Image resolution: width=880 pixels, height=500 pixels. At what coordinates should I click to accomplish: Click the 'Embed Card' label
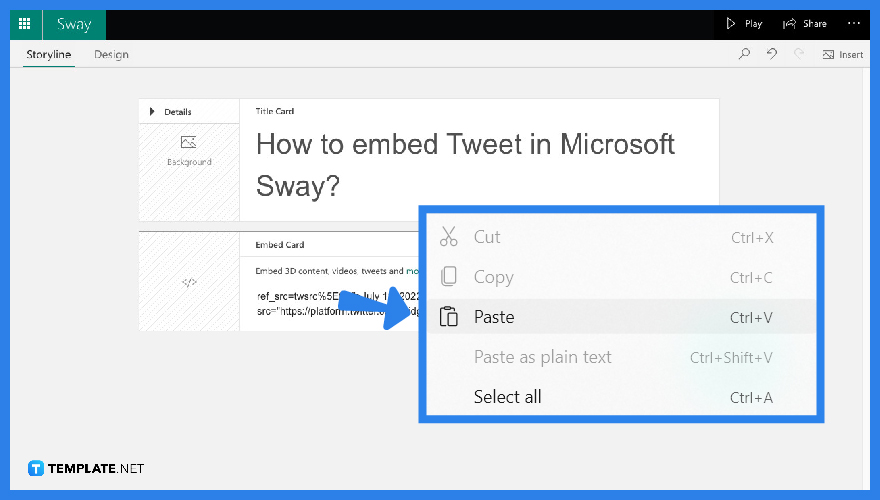(x=279, y=245)
